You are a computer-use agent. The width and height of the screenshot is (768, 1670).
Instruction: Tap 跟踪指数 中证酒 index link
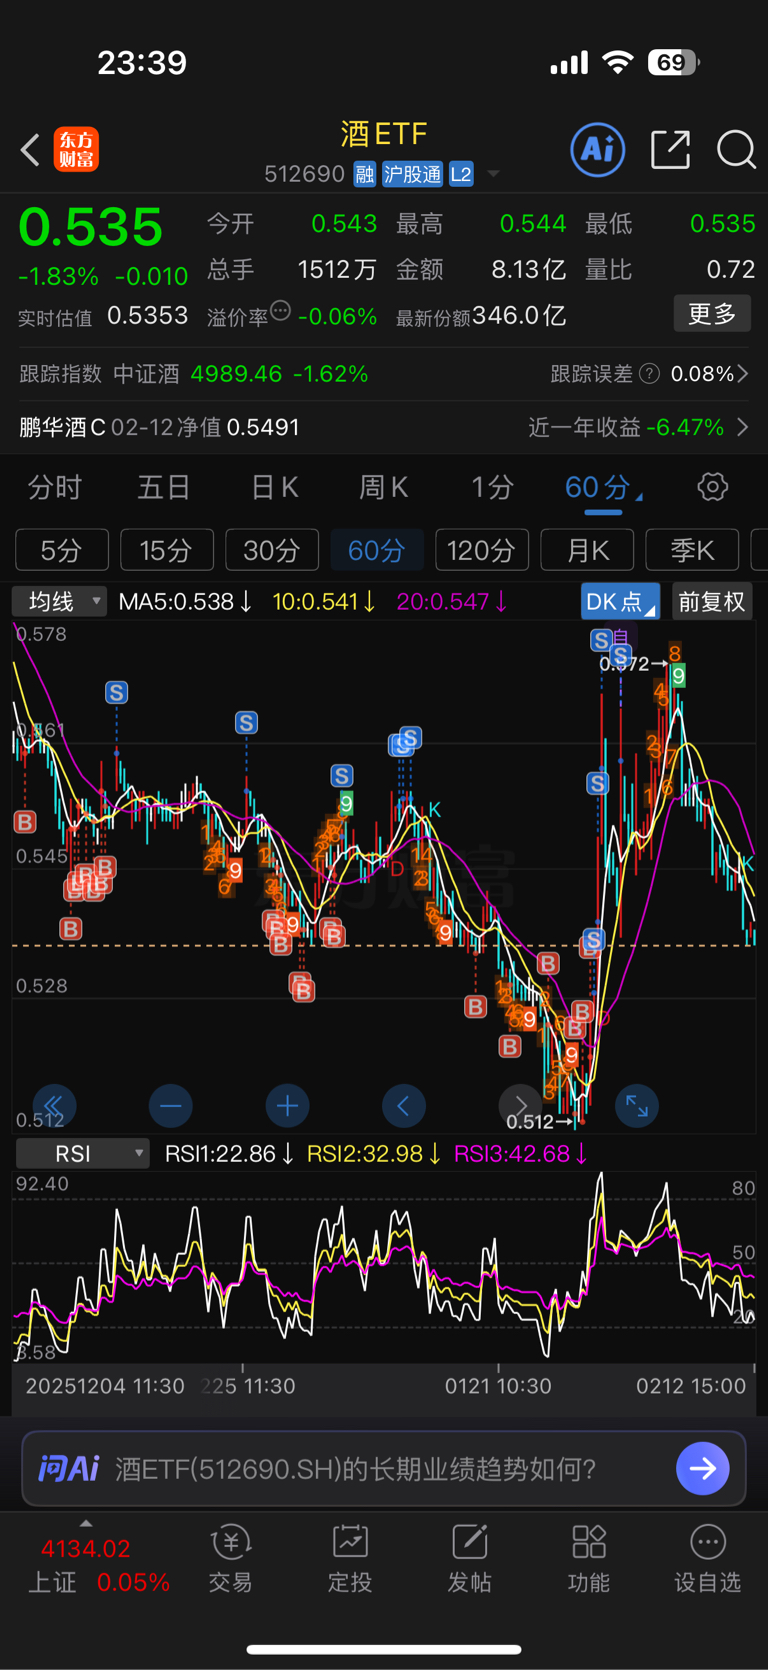194,374
